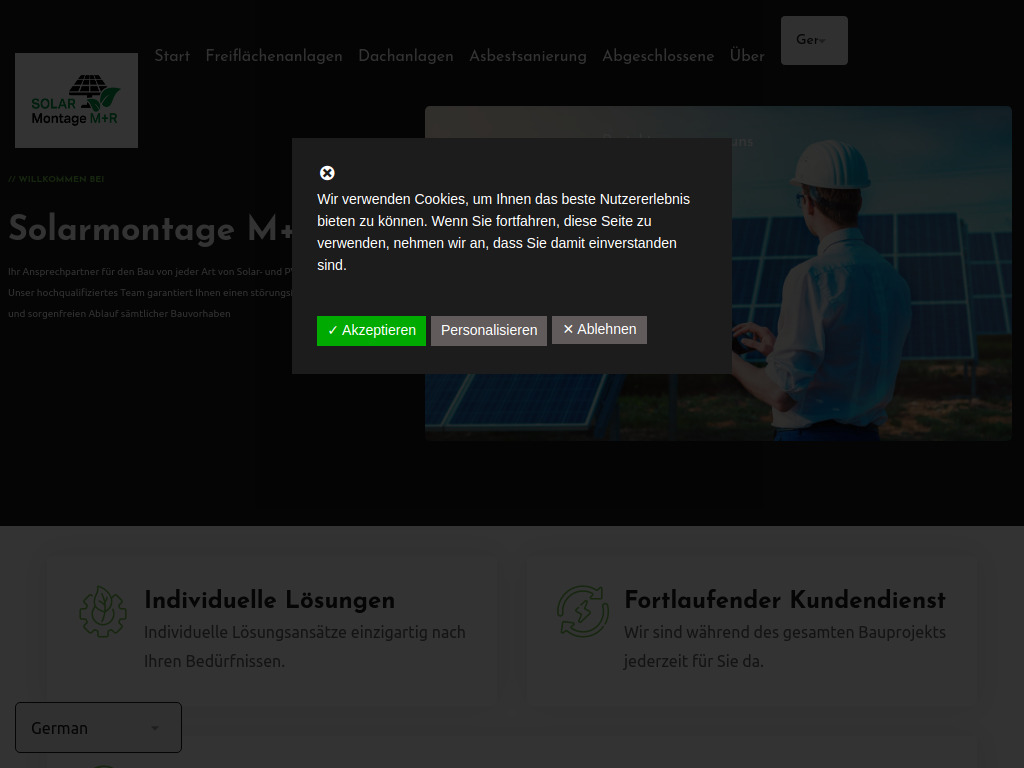Open the German language selector combo box
This screenshot has height=768, width=1024.
[x=97, y=727]
